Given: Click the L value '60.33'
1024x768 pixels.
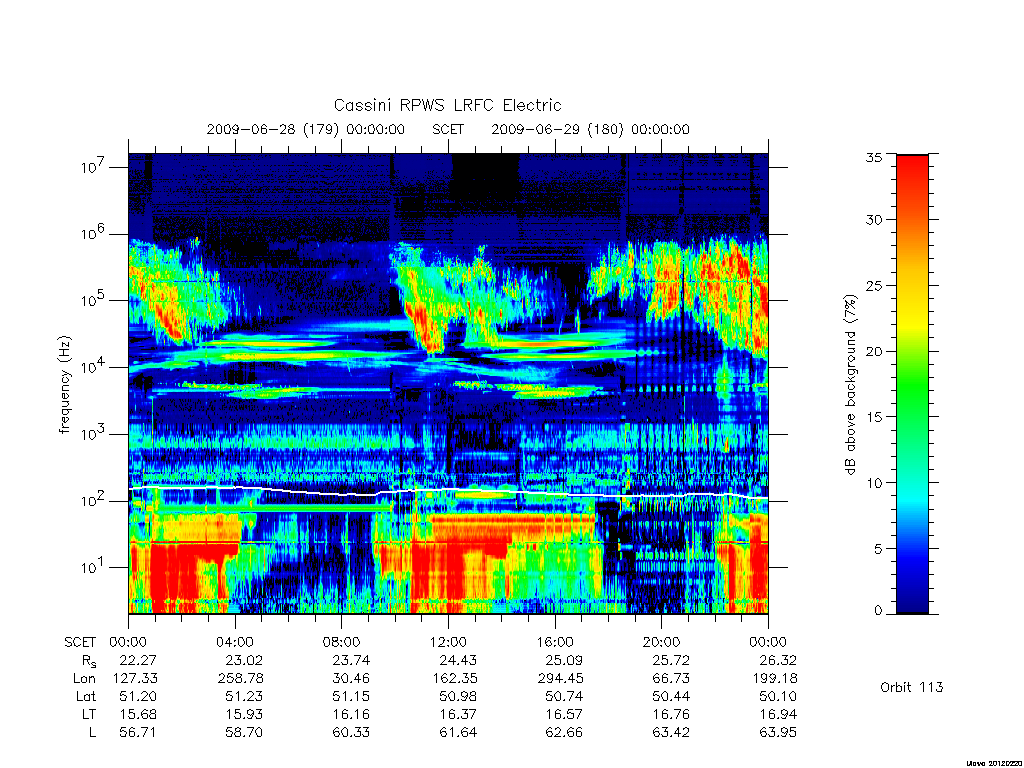Looking at the screenshot, I should (x=351, y=733).
